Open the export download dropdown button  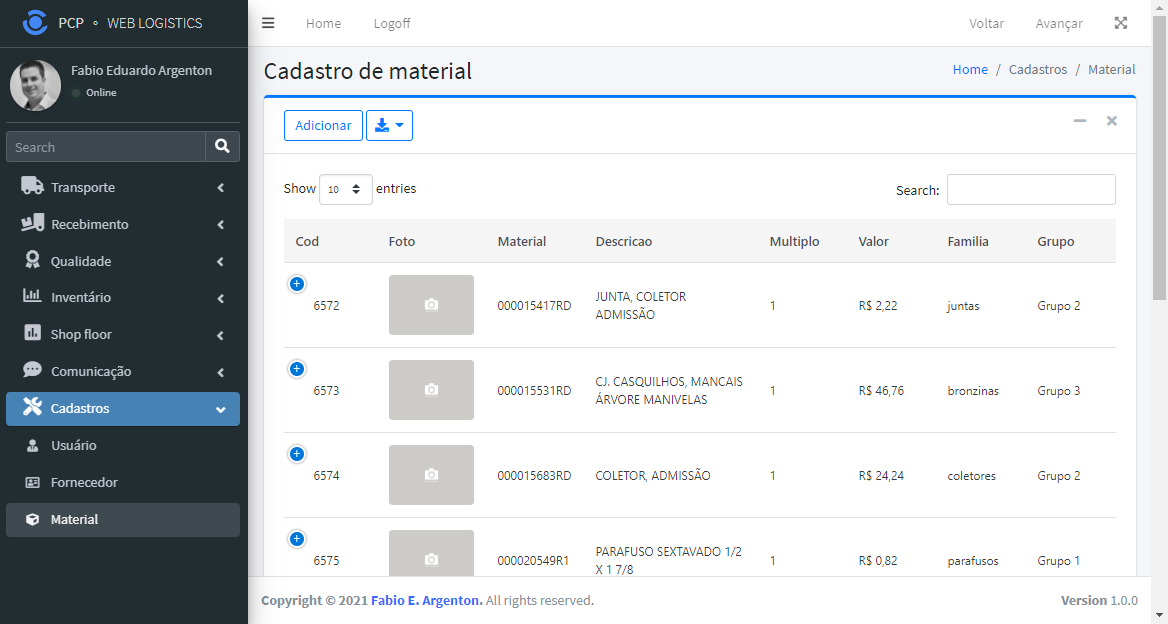(390, 125)
